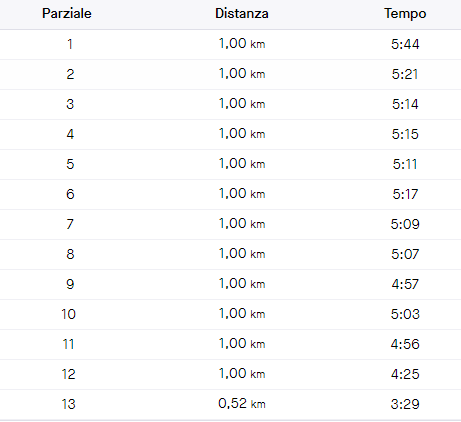Click the Tempo column header
The width and height of the screenshot is (461, 422).
(405, 14)
